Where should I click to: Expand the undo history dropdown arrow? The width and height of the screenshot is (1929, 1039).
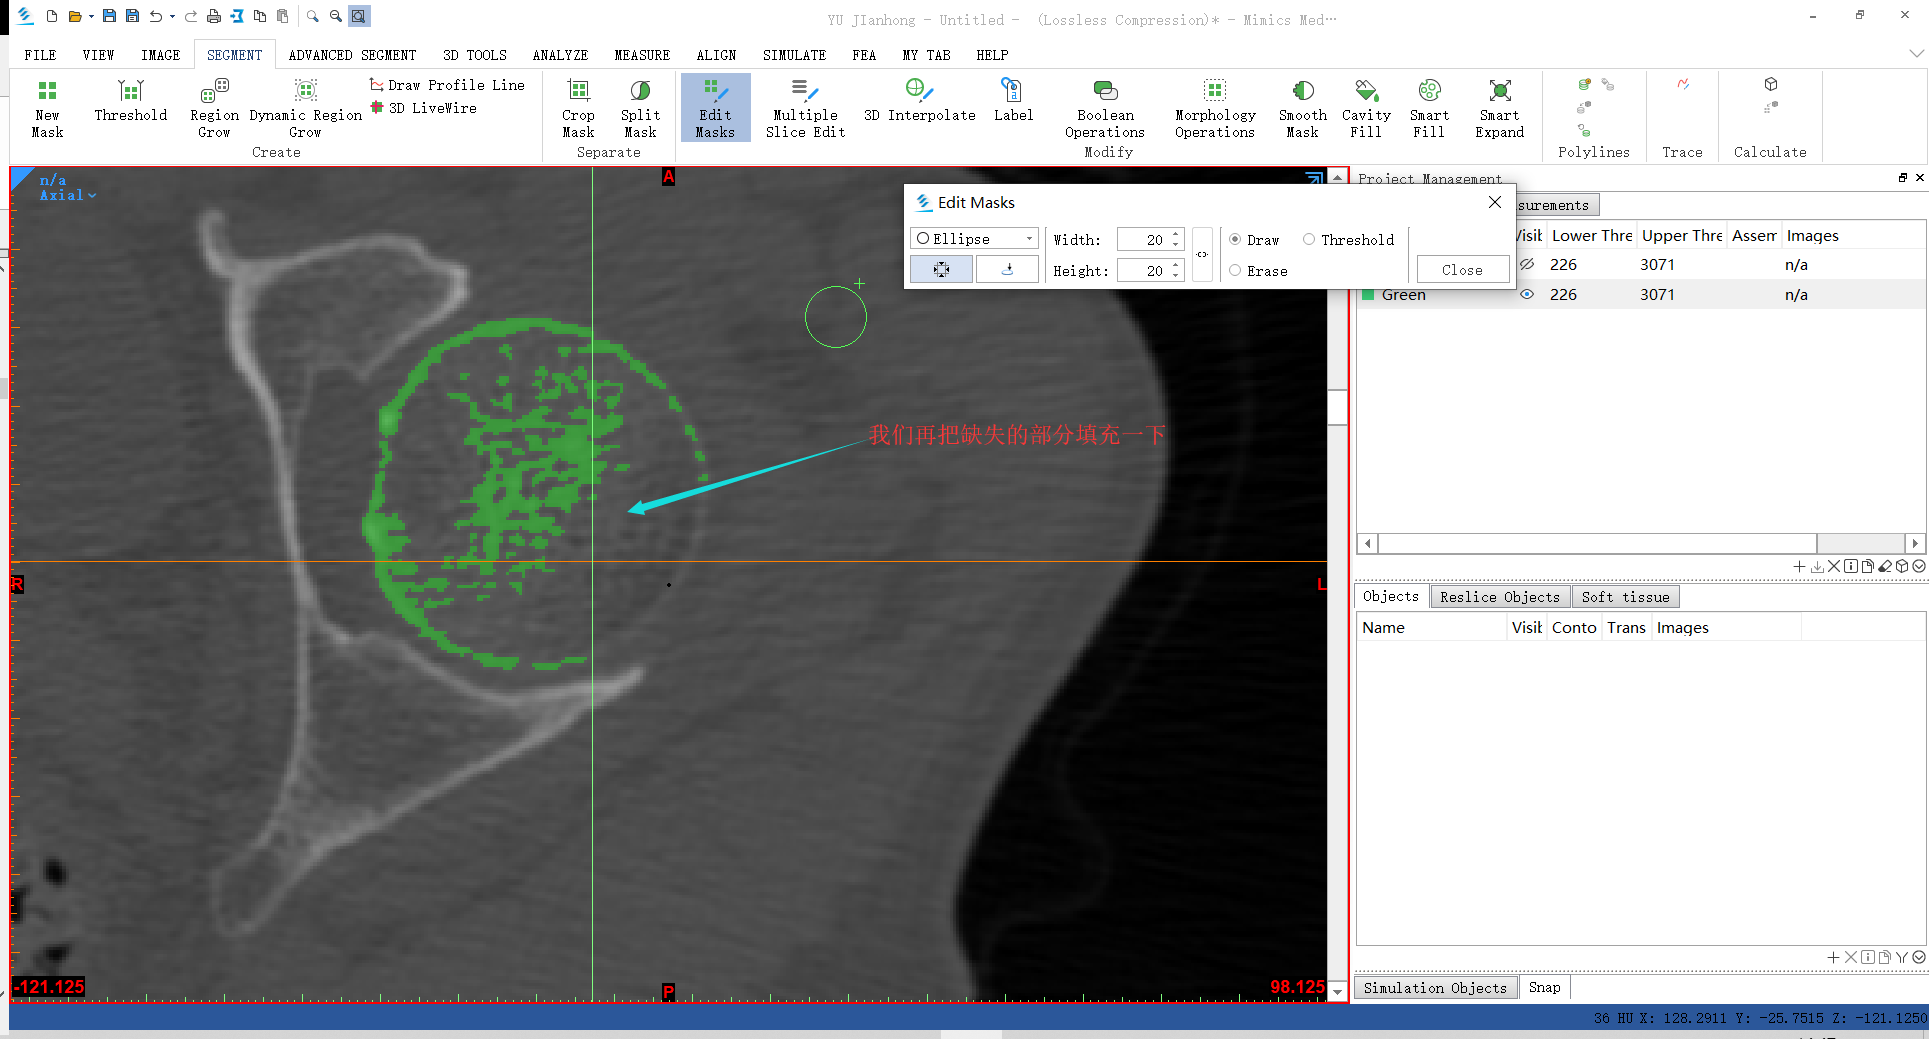coord(172,17)
